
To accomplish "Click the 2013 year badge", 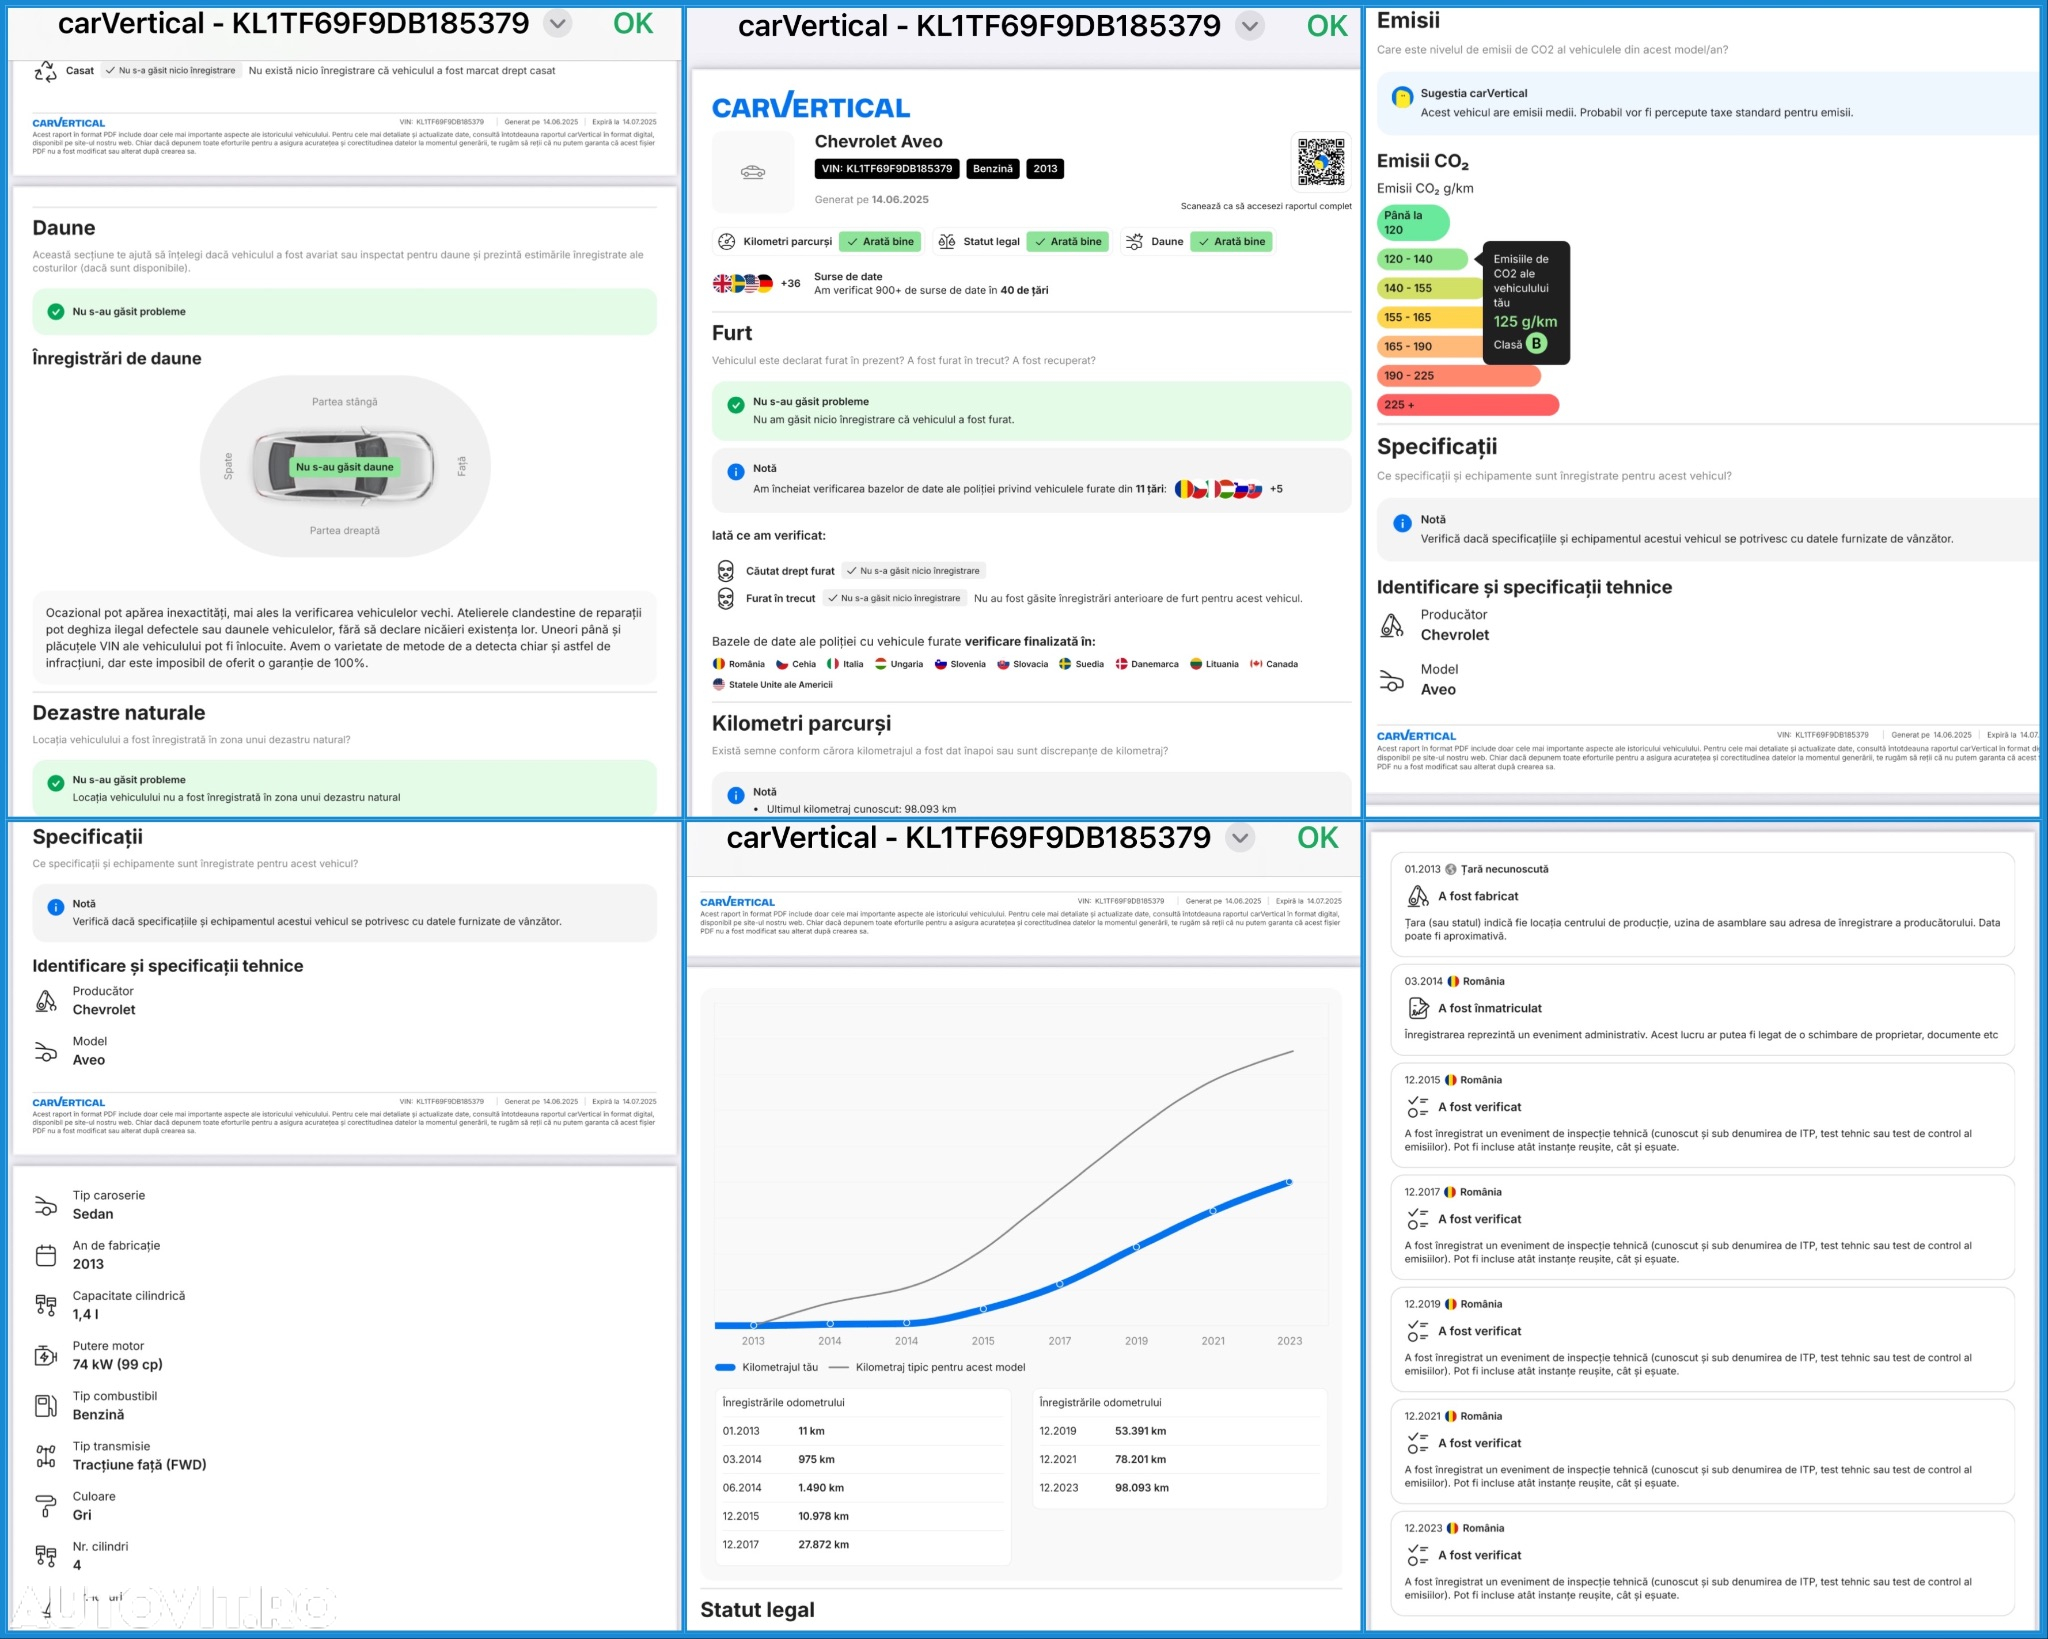I will pyautogui.click(x=1045, y=169).
